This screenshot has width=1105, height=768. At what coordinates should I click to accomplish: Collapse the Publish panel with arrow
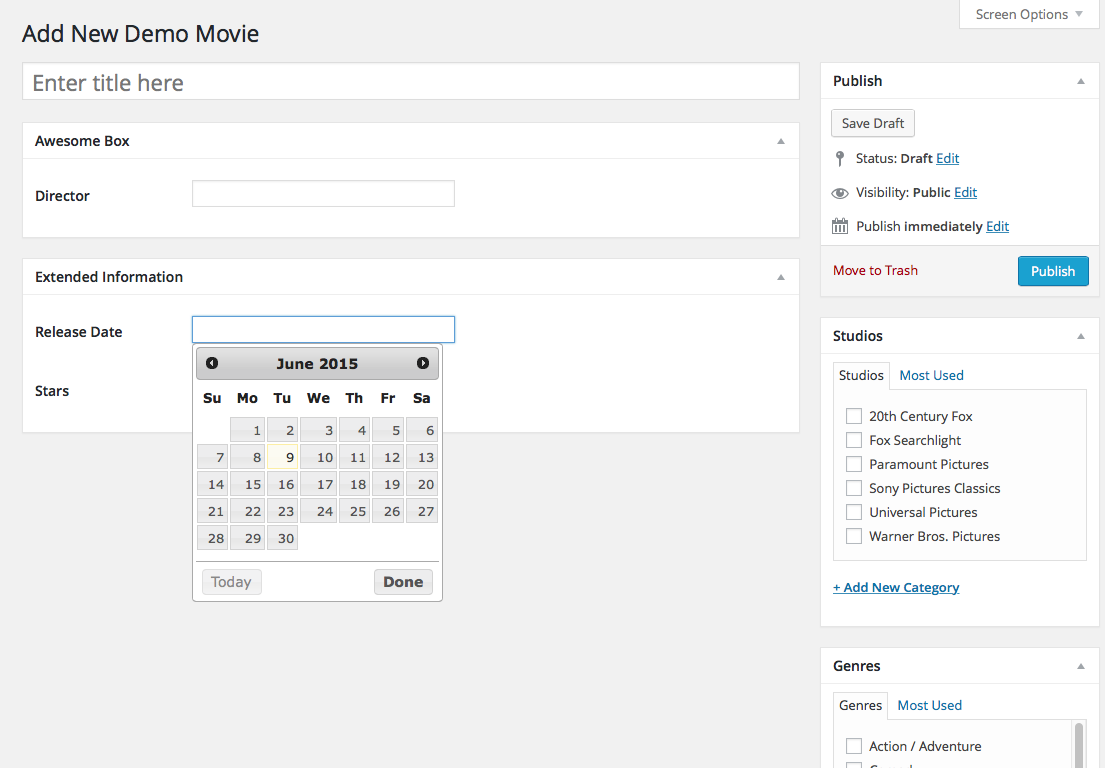click(x=1080, y=81)
